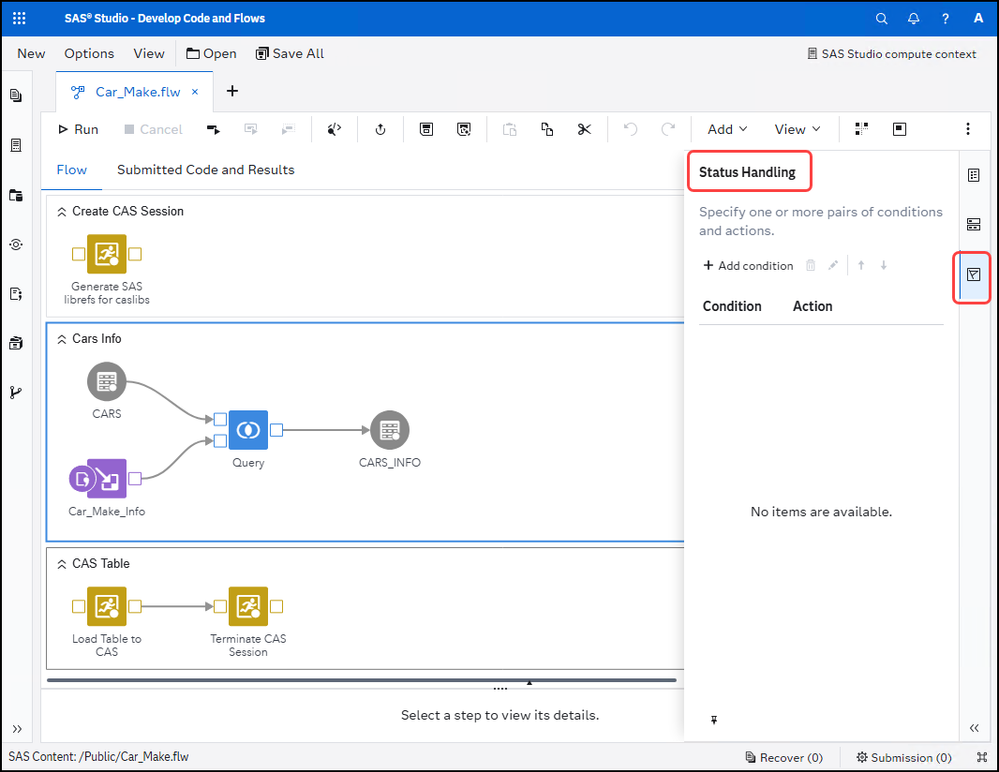Click the save as icon

[464, 129]
